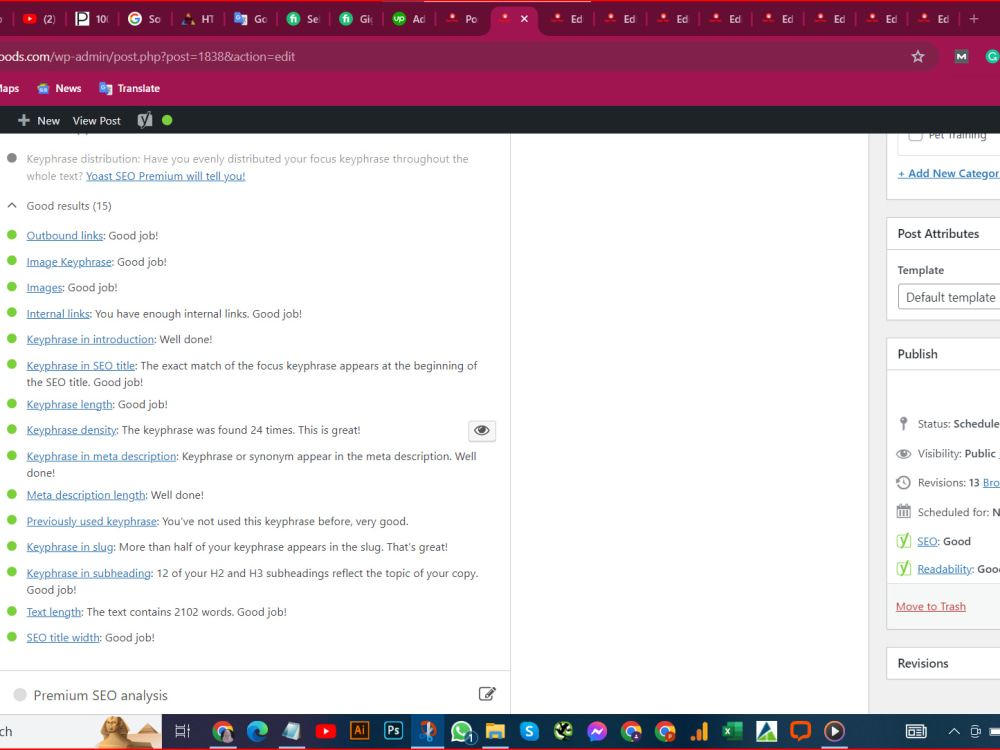Screen dimensions: 1000x750
Task: Click the Move to Trash link
Action: tap(930, 607)
